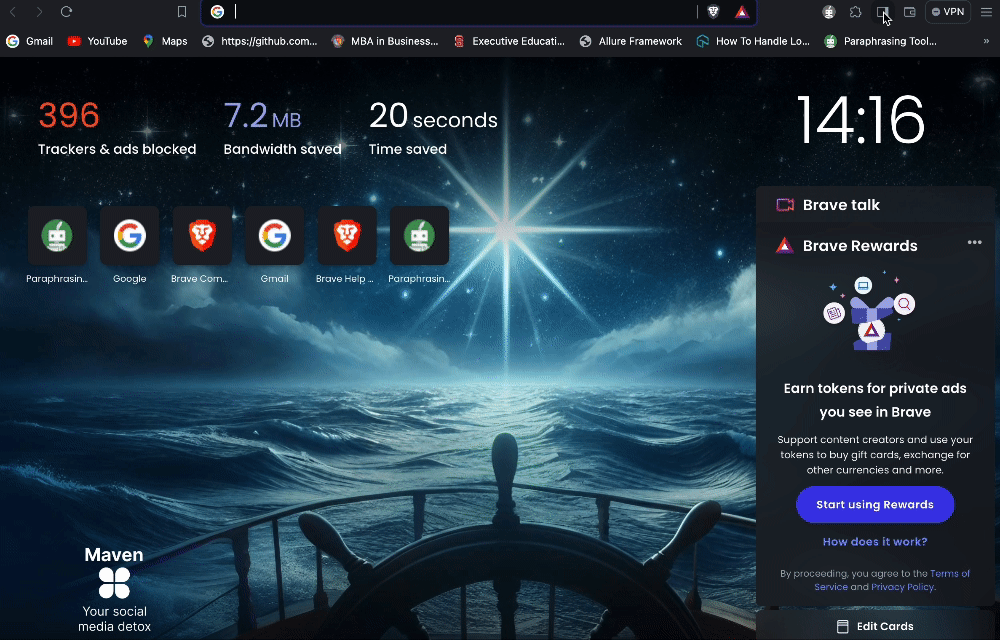Open the Extensions puzzle piece icon
The width and height of the screenshot is (1000, 640).
(856, 12)
